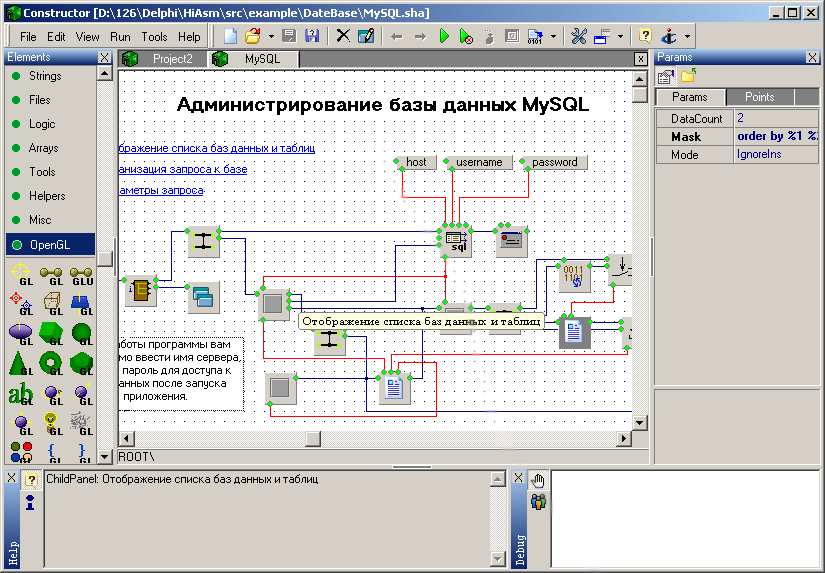Open the form editor pencil icon
The height and width of the screenshot is (573, 825).
[x=366, y=36]
